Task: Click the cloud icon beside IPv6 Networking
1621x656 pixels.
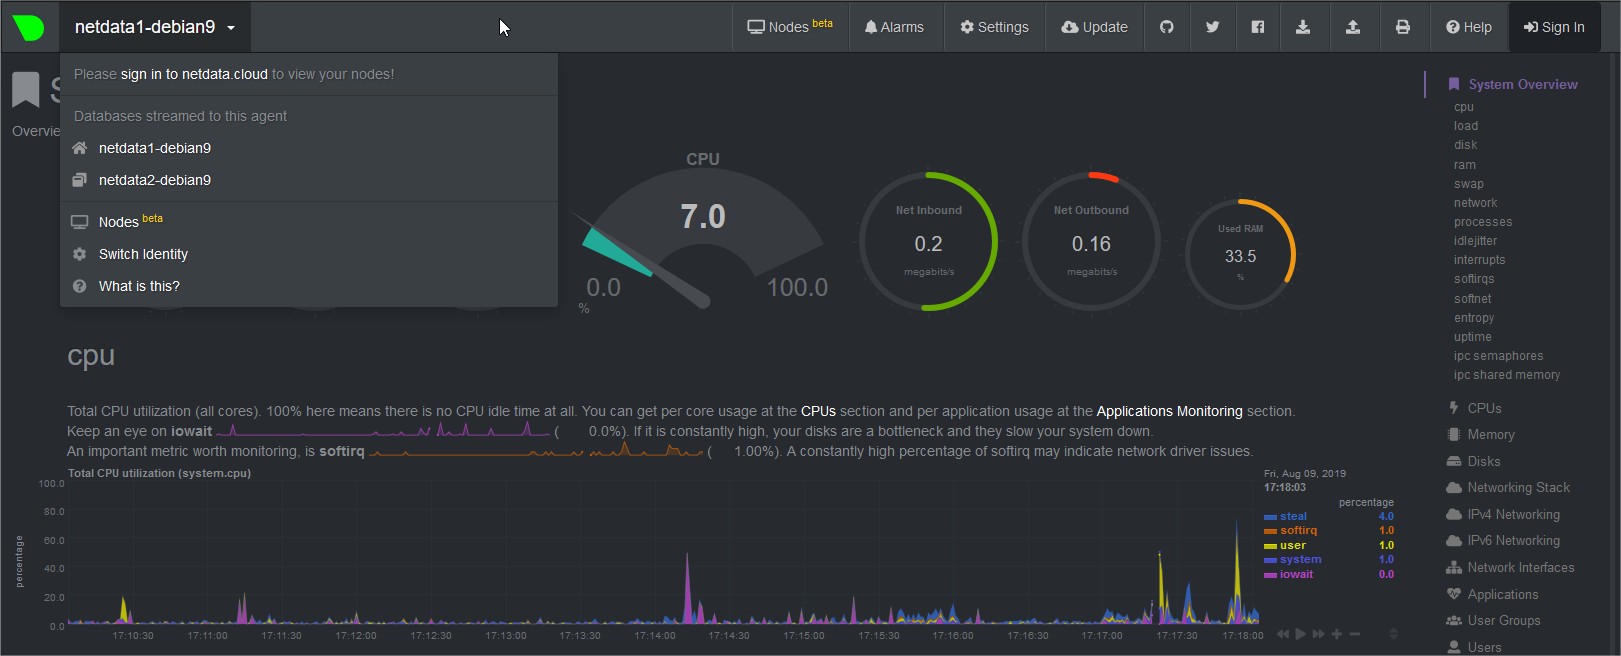Action: click(x=1454, y=540)
